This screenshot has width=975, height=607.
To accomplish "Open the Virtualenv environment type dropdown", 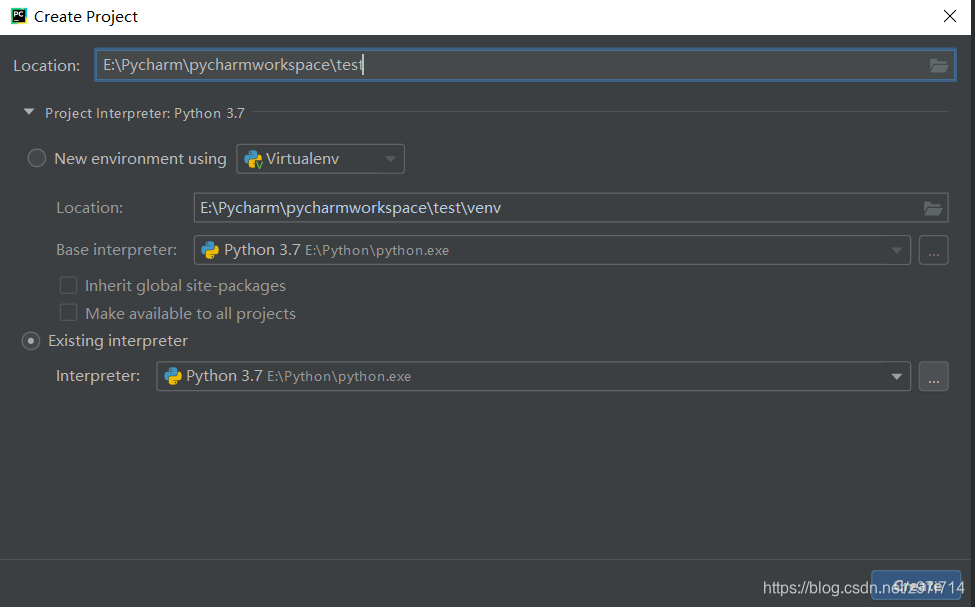I will tap(320, 159).
